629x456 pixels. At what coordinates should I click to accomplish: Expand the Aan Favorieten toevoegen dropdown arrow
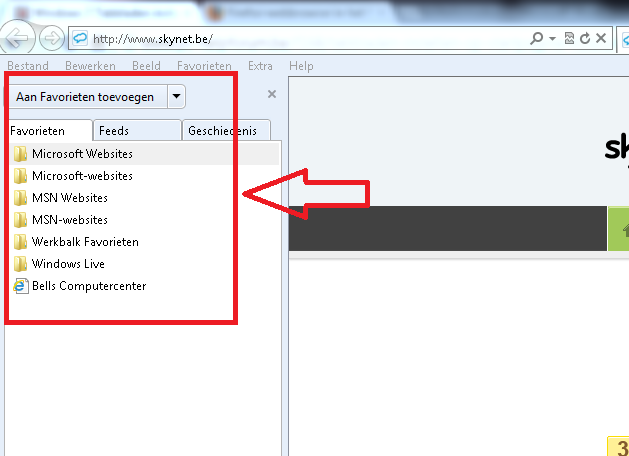tap(177, 97)
